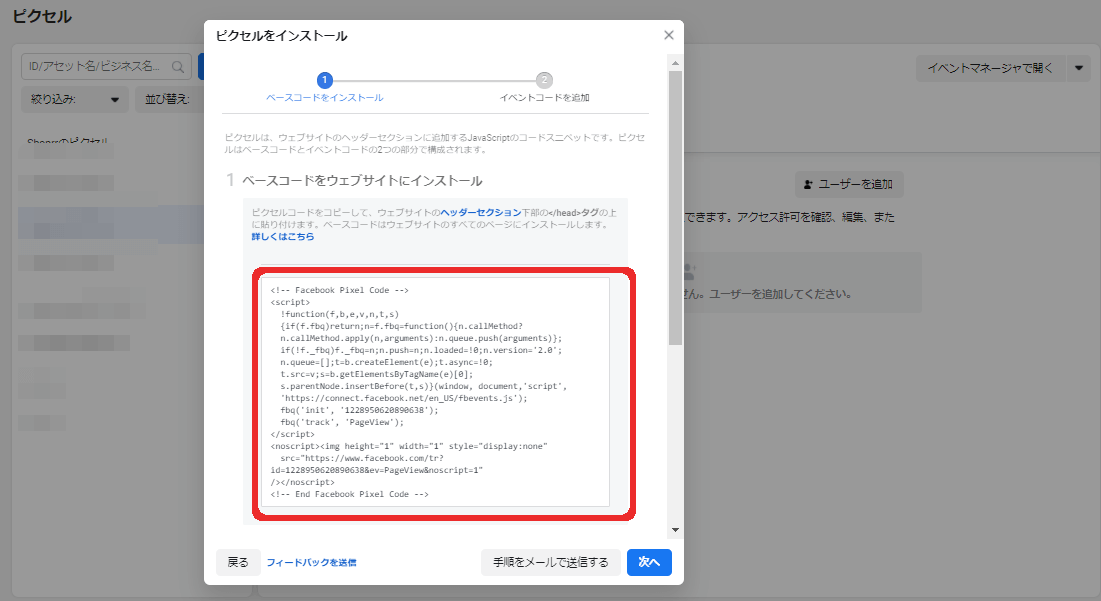Click イベントマネージャで開く button
The height and width of the screenshot is (601, 1101).
click(x=990, y=68)
